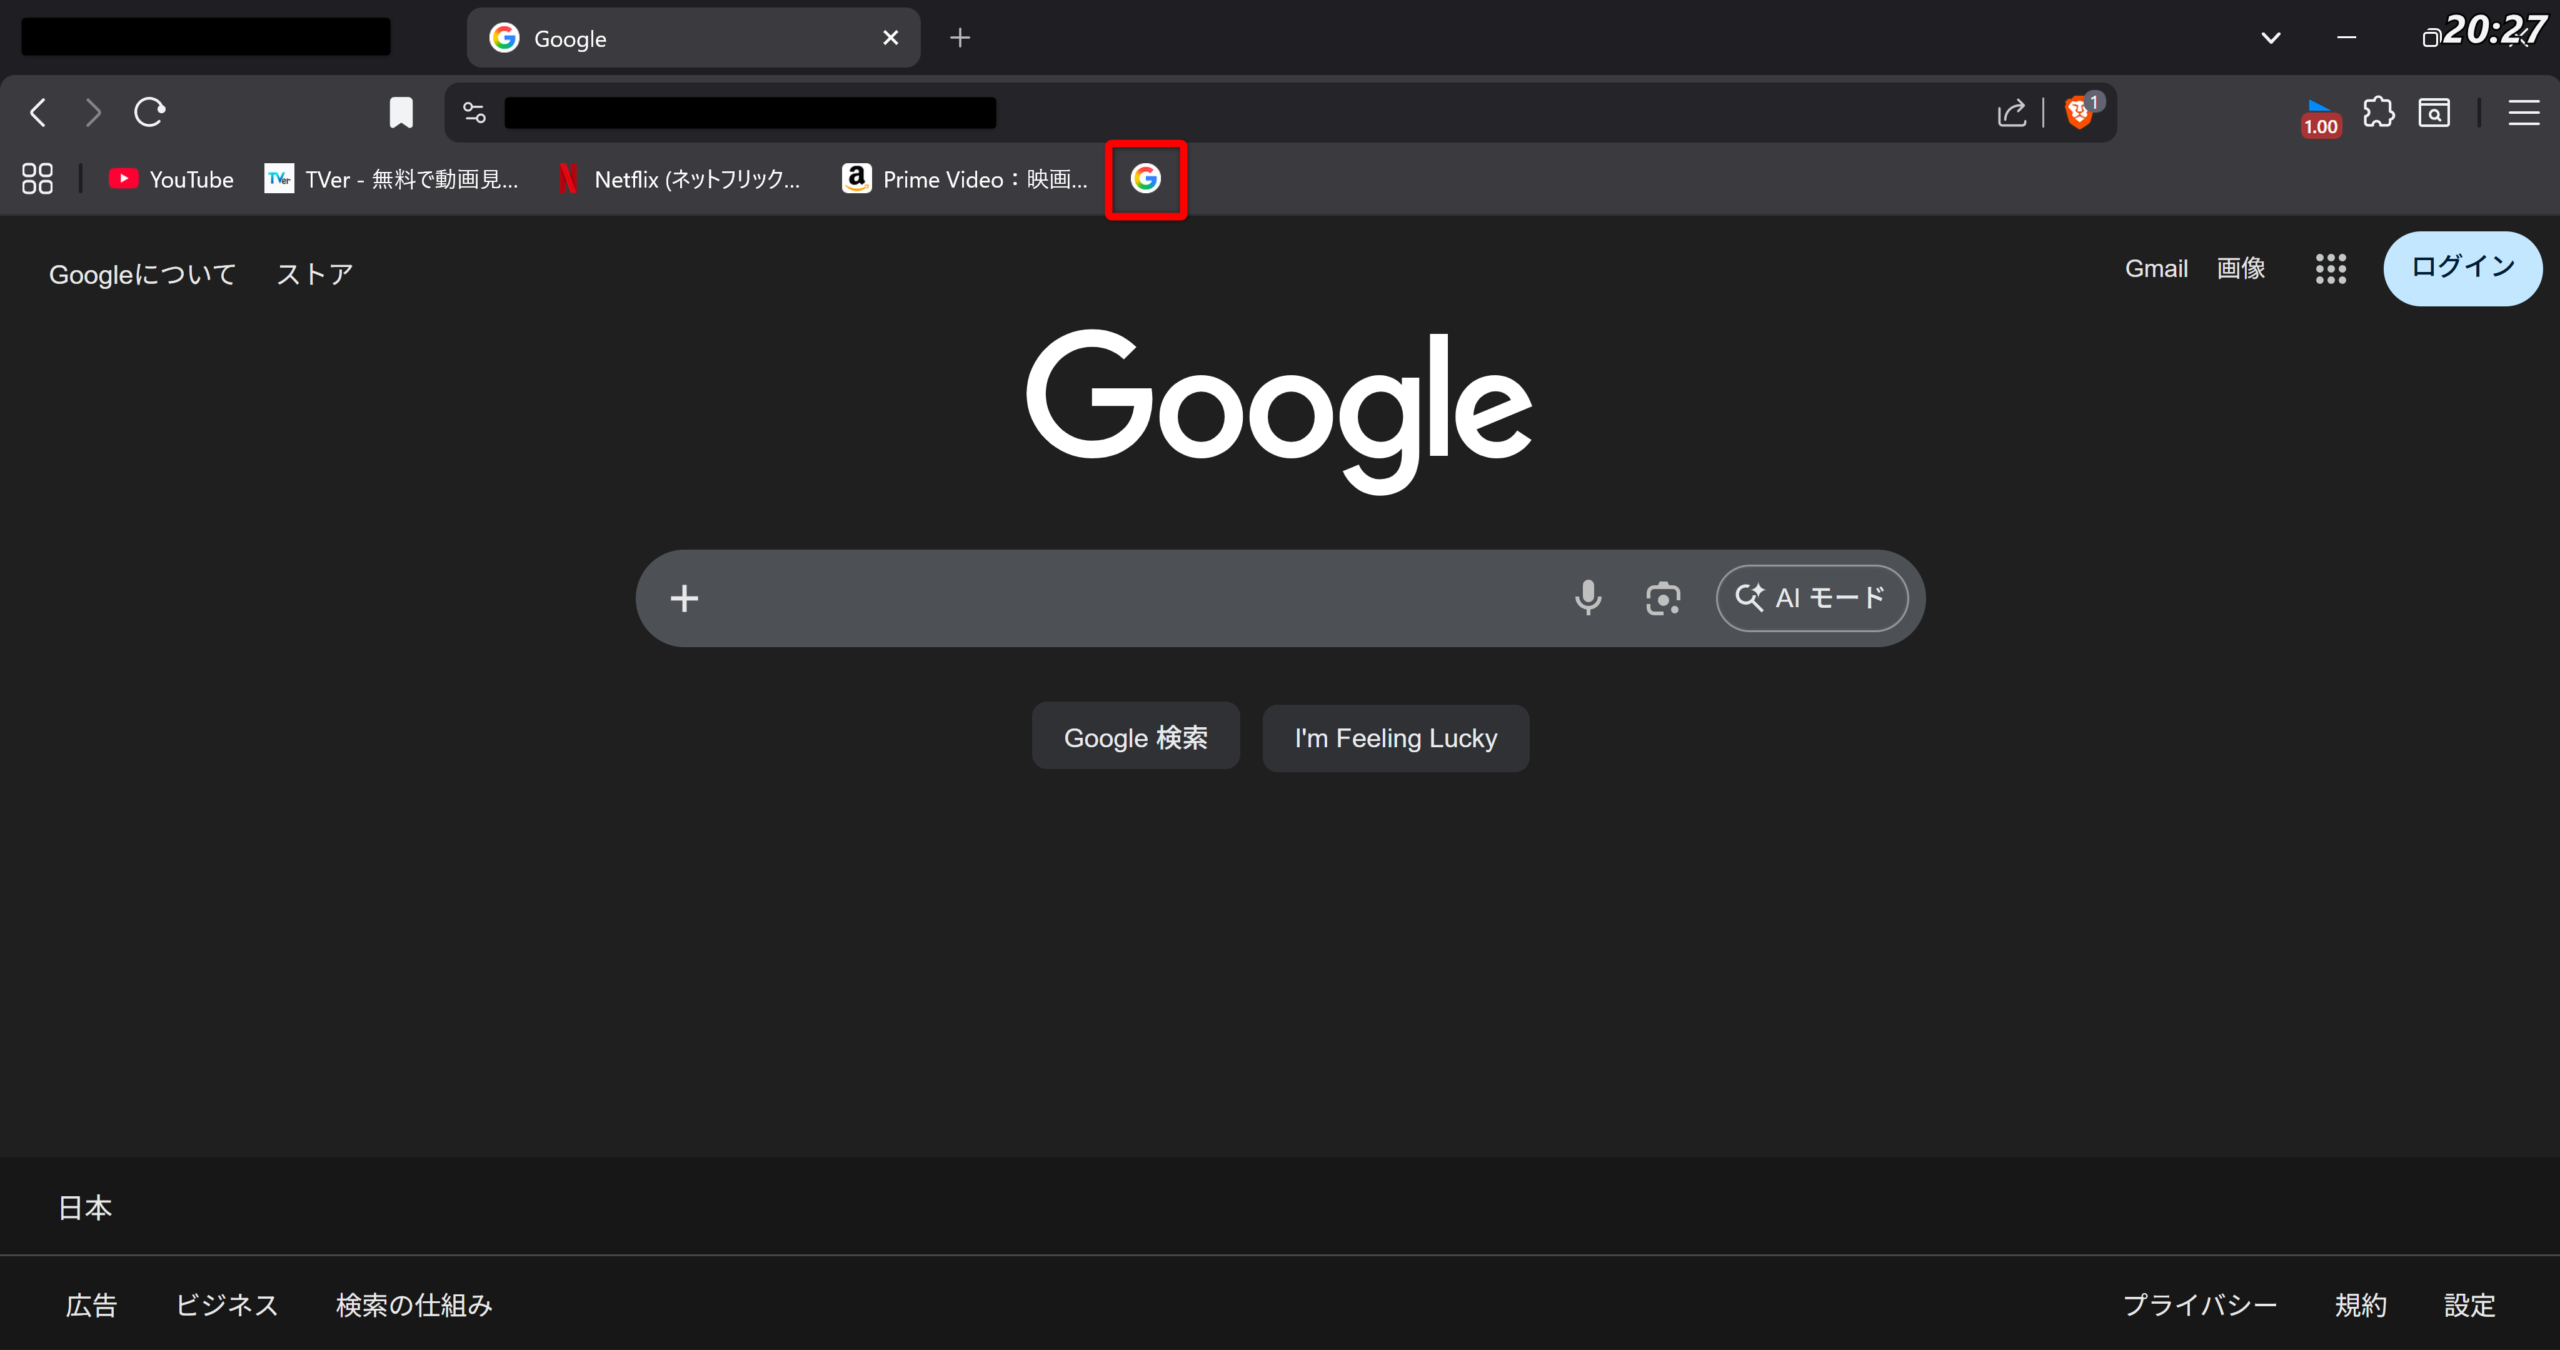2560x1350 pixels.
Task: Click the 1.00 speed extension icon
Action: coord(2320,118)
